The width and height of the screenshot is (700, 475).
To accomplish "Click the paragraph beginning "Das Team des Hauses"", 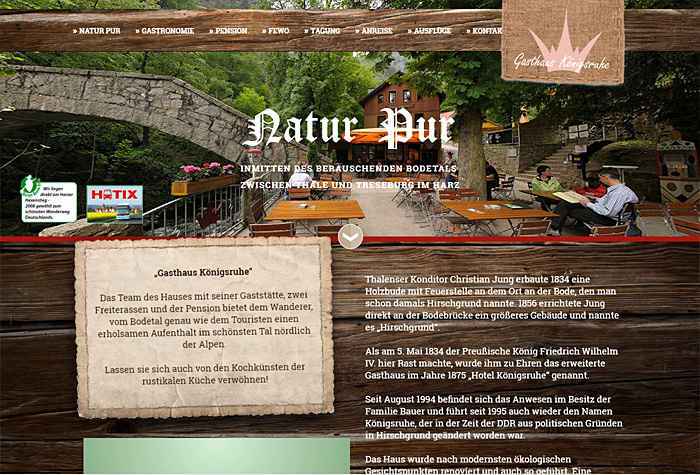I will coord(204,320).
